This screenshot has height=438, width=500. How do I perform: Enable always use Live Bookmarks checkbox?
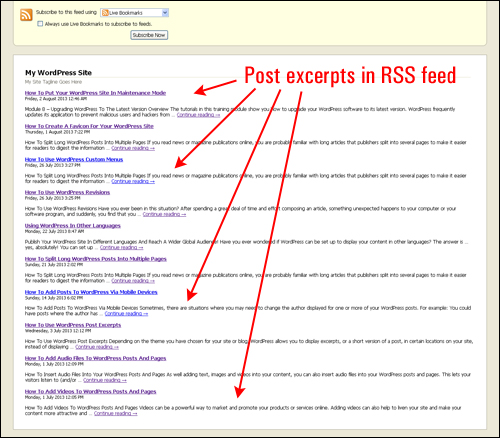click(40, 24)
